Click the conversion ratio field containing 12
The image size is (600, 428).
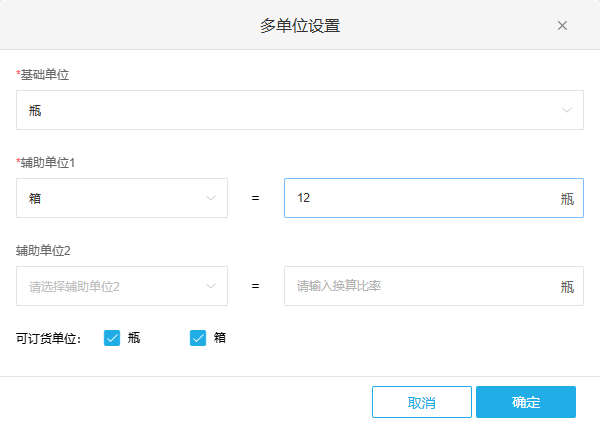(434, 198)
